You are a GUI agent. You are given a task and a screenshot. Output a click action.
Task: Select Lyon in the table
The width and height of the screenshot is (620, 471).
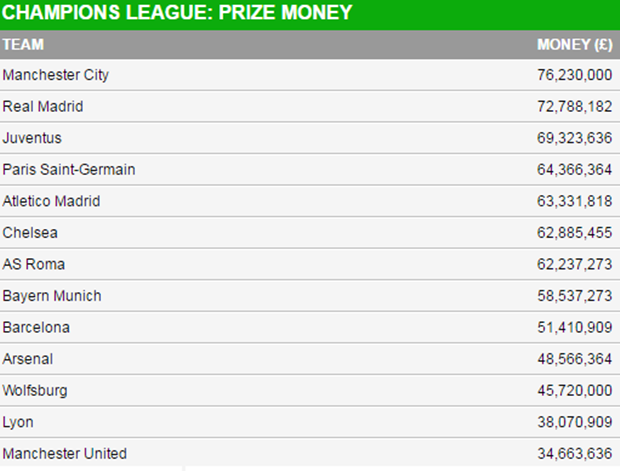click(x=18, y=422)
